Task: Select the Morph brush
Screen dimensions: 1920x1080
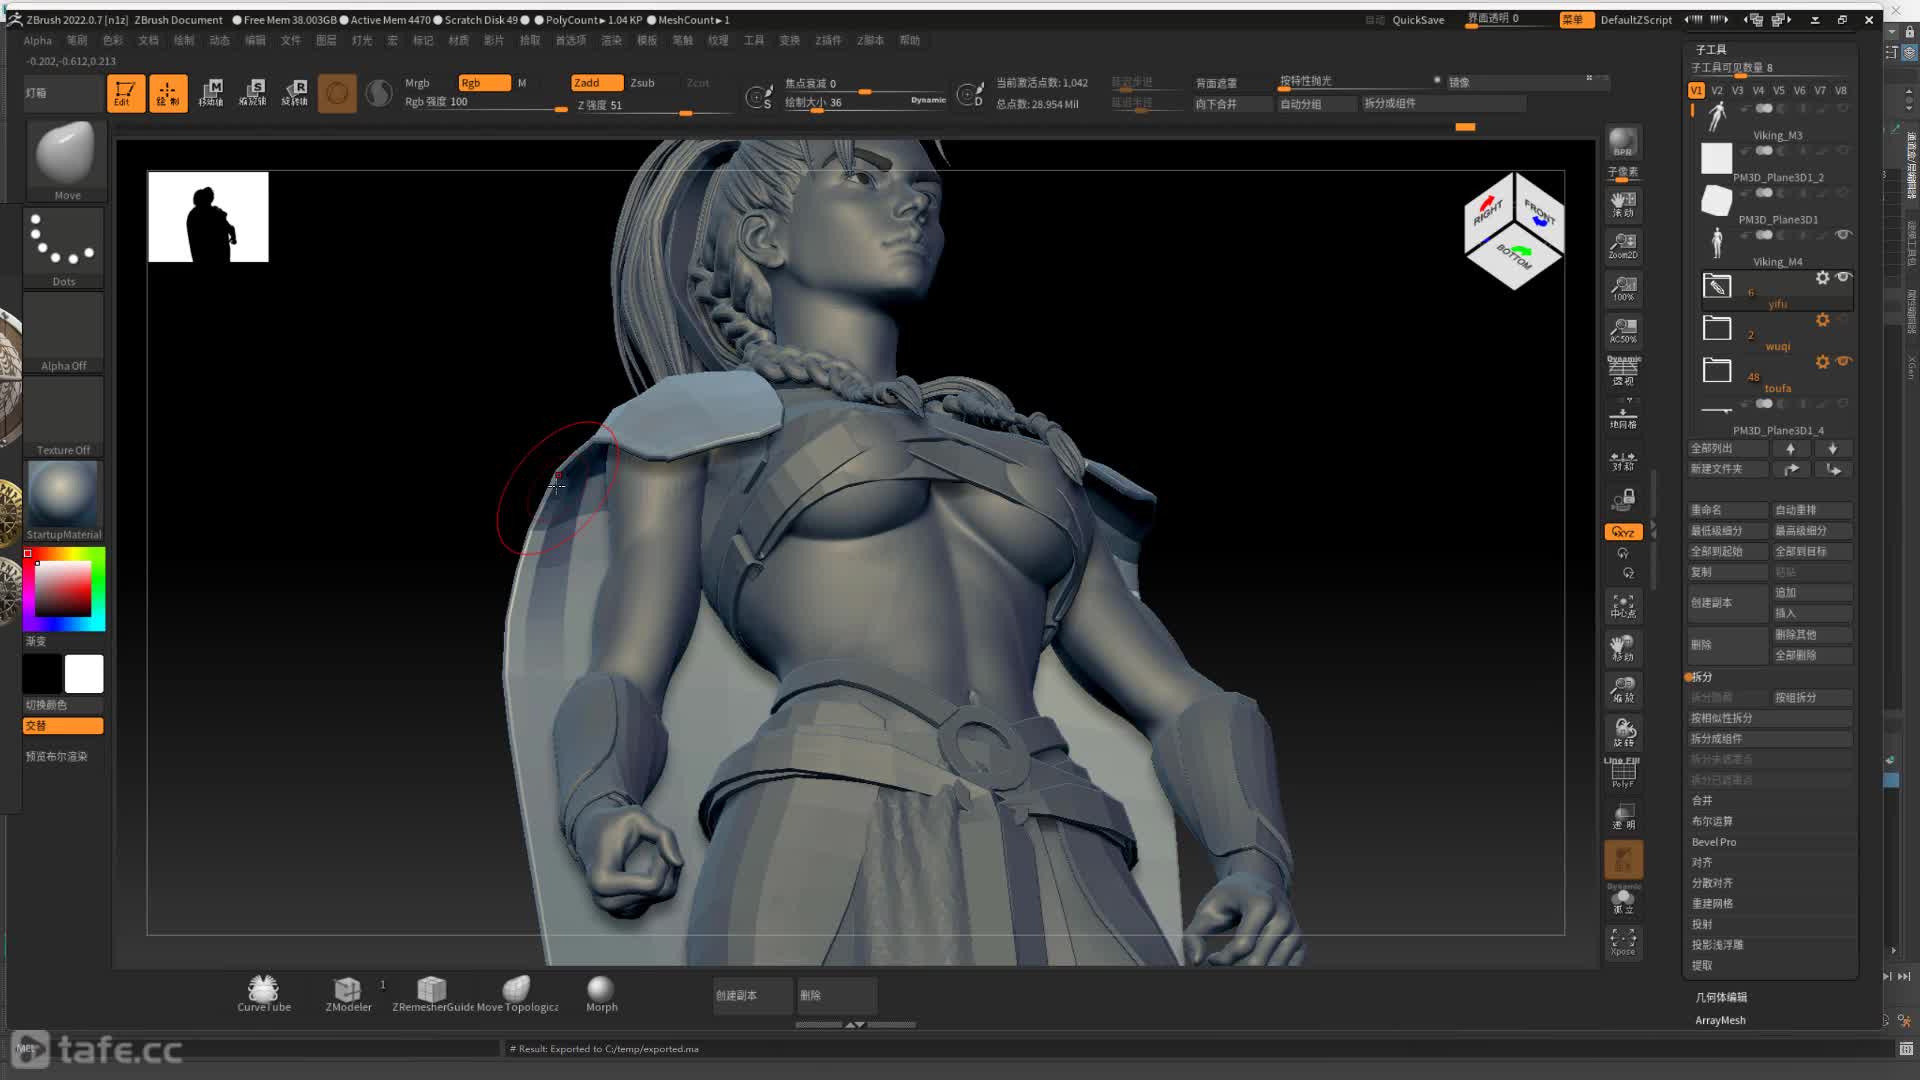Action: coord(601,994)
